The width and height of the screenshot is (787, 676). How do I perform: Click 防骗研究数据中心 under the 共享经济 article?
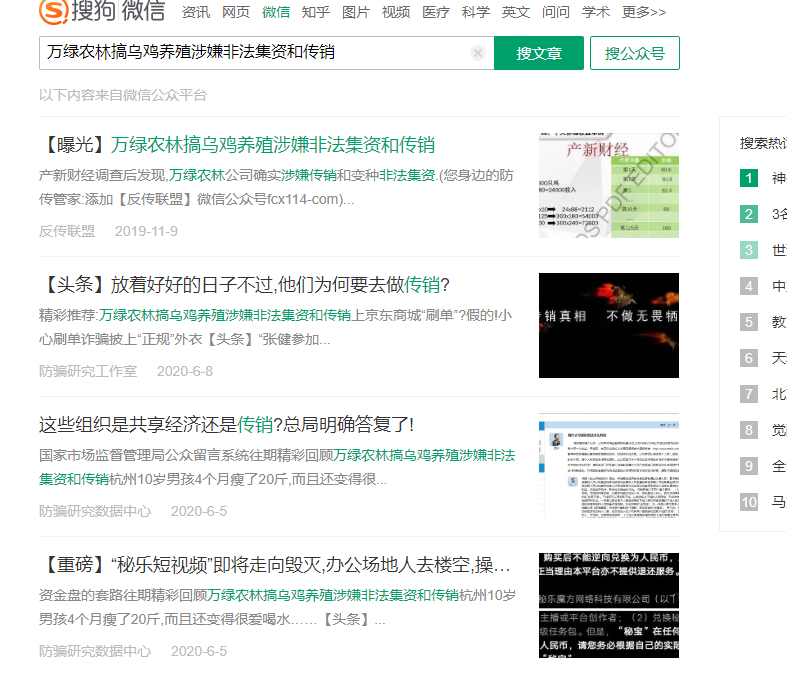95,511
